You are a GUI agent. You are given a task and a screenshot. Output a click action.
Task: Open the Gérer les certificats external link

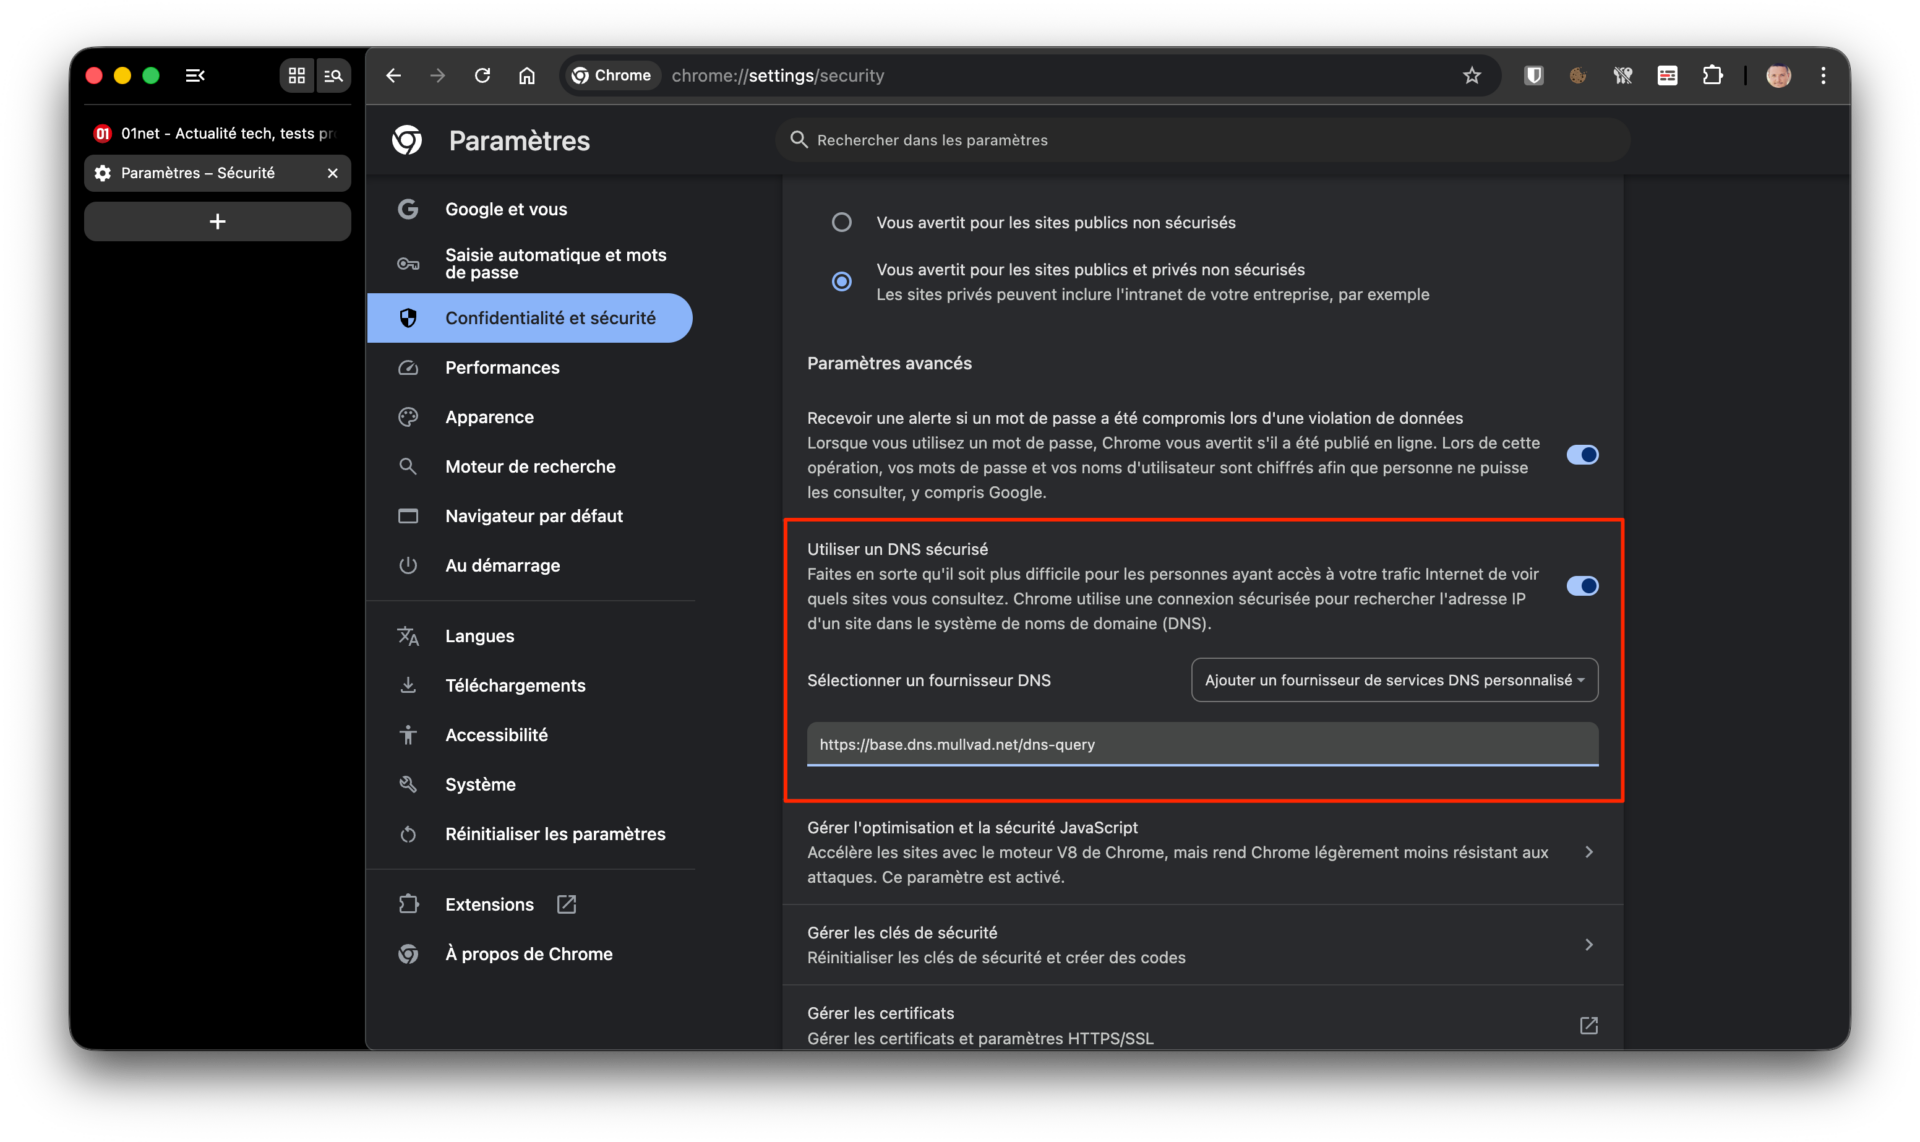(x=1588, y=1025)
